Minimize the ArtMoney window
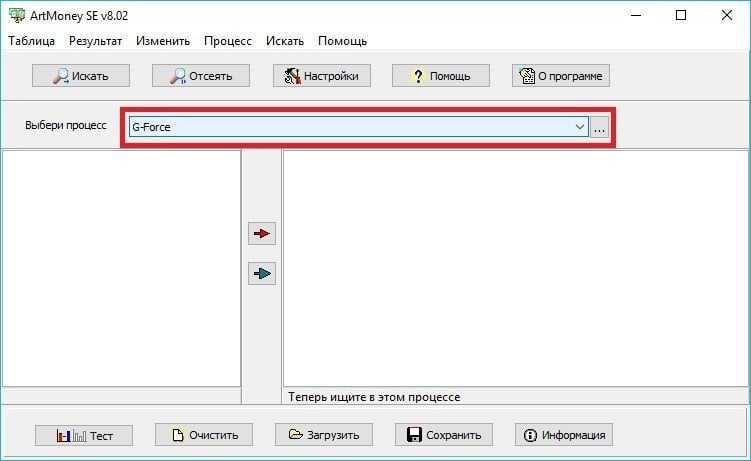The height and width of the screenshot is (461, 751). coord(636,15)
